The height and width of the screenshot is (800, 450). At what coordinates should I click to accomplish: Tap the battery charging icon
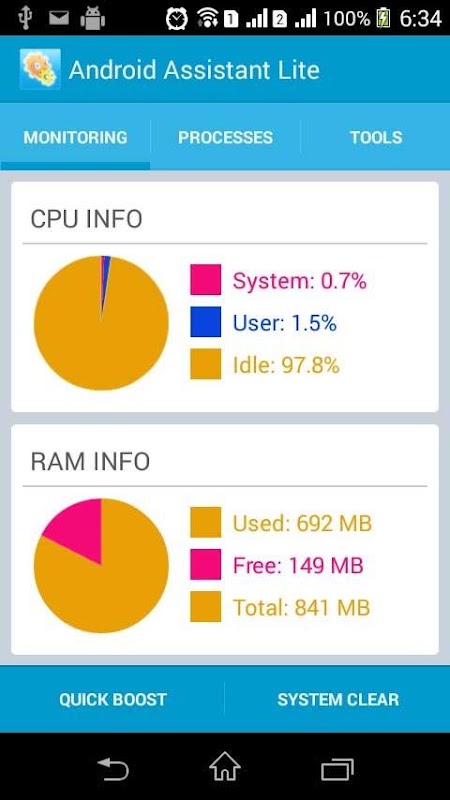383,18
